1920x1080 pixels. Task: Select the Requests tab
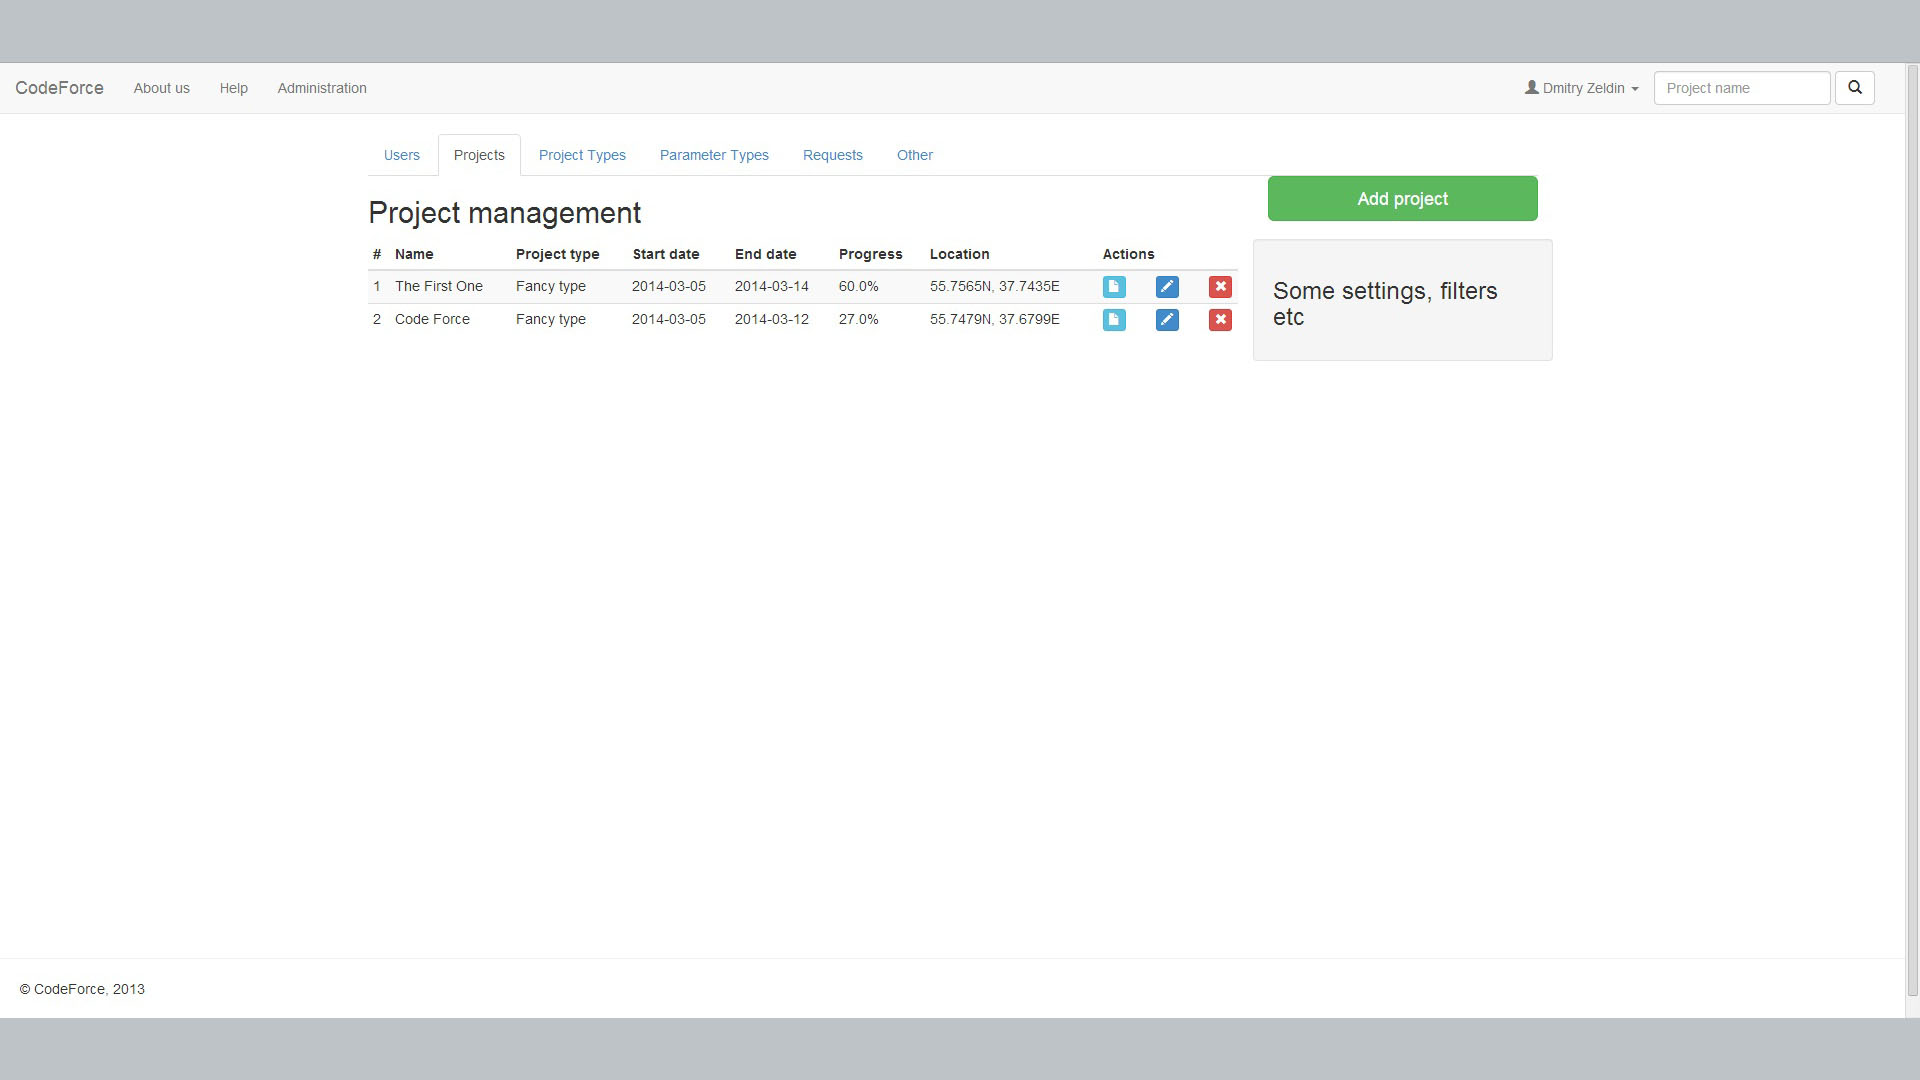point(832,155)
